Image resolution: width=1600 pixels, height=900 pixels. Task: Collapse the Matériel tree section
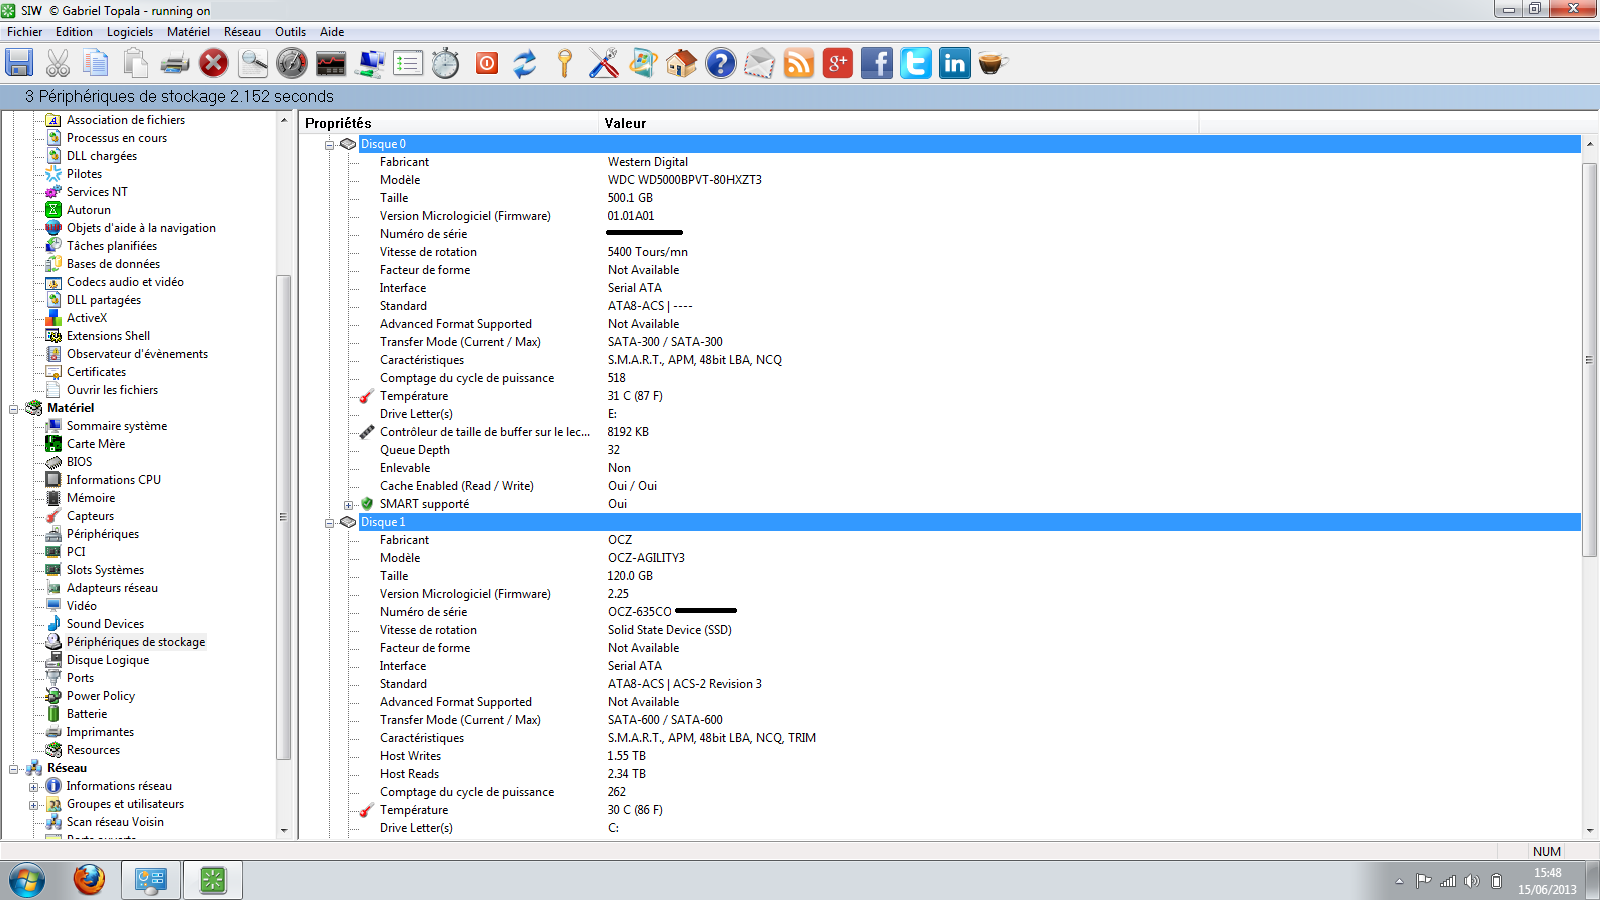pyautogui.click(x=14, y=409)
